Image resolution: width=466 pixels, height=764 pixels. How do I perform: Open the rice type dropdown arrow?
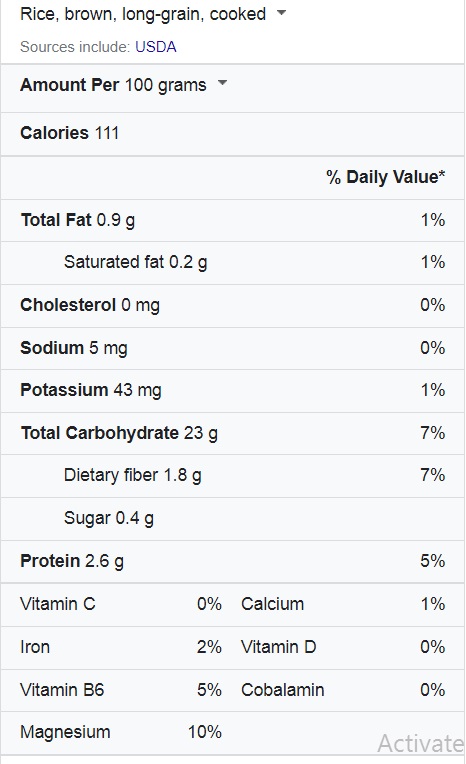click(281, 13)
